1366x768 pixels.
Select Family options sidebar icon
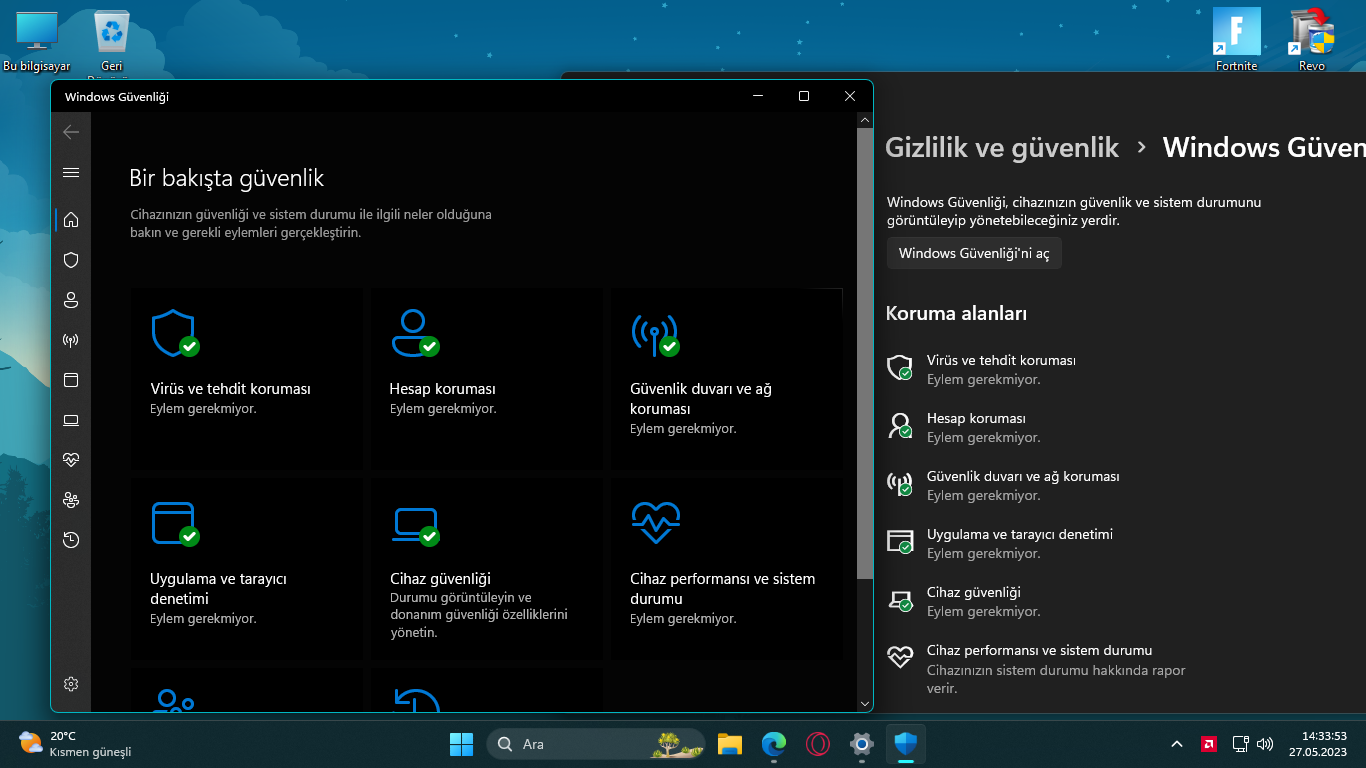tap(71, 500)
